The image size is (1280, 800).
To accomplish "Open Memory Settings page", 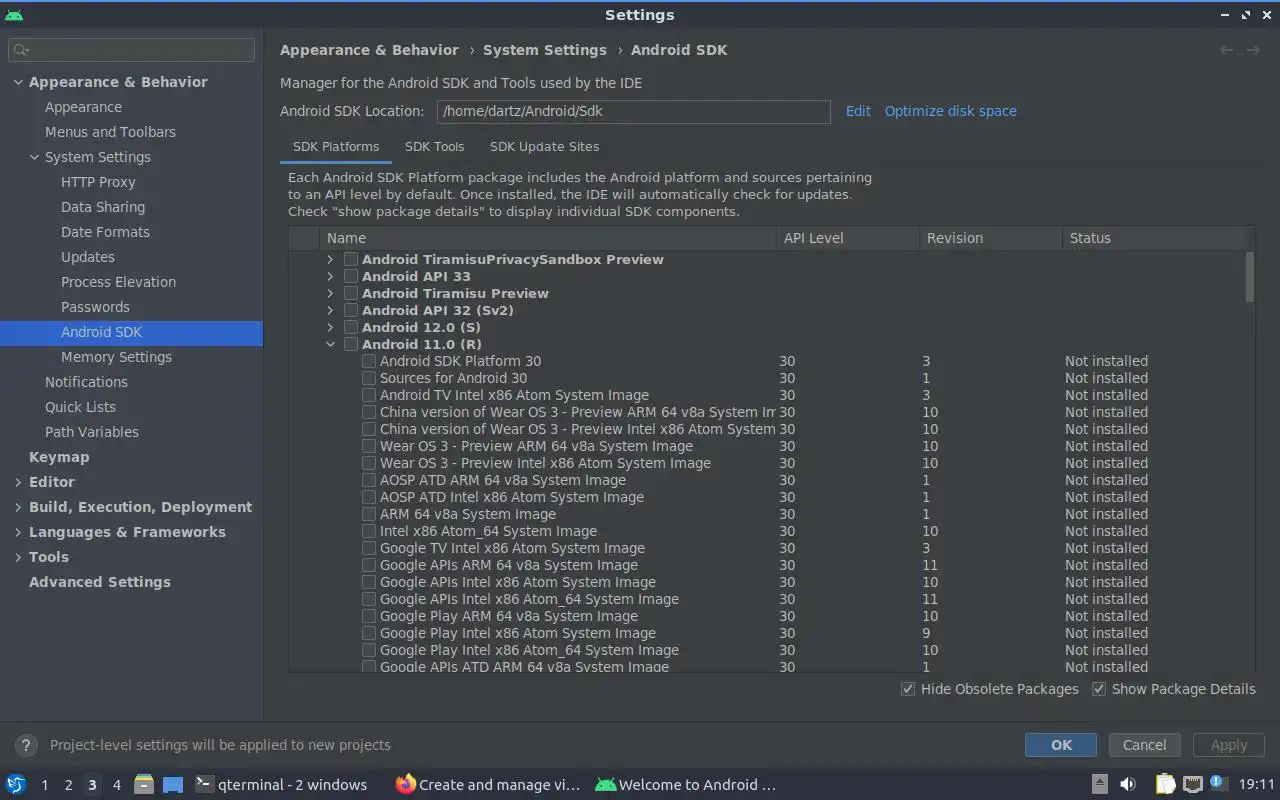I will click(x=116, y=357).
